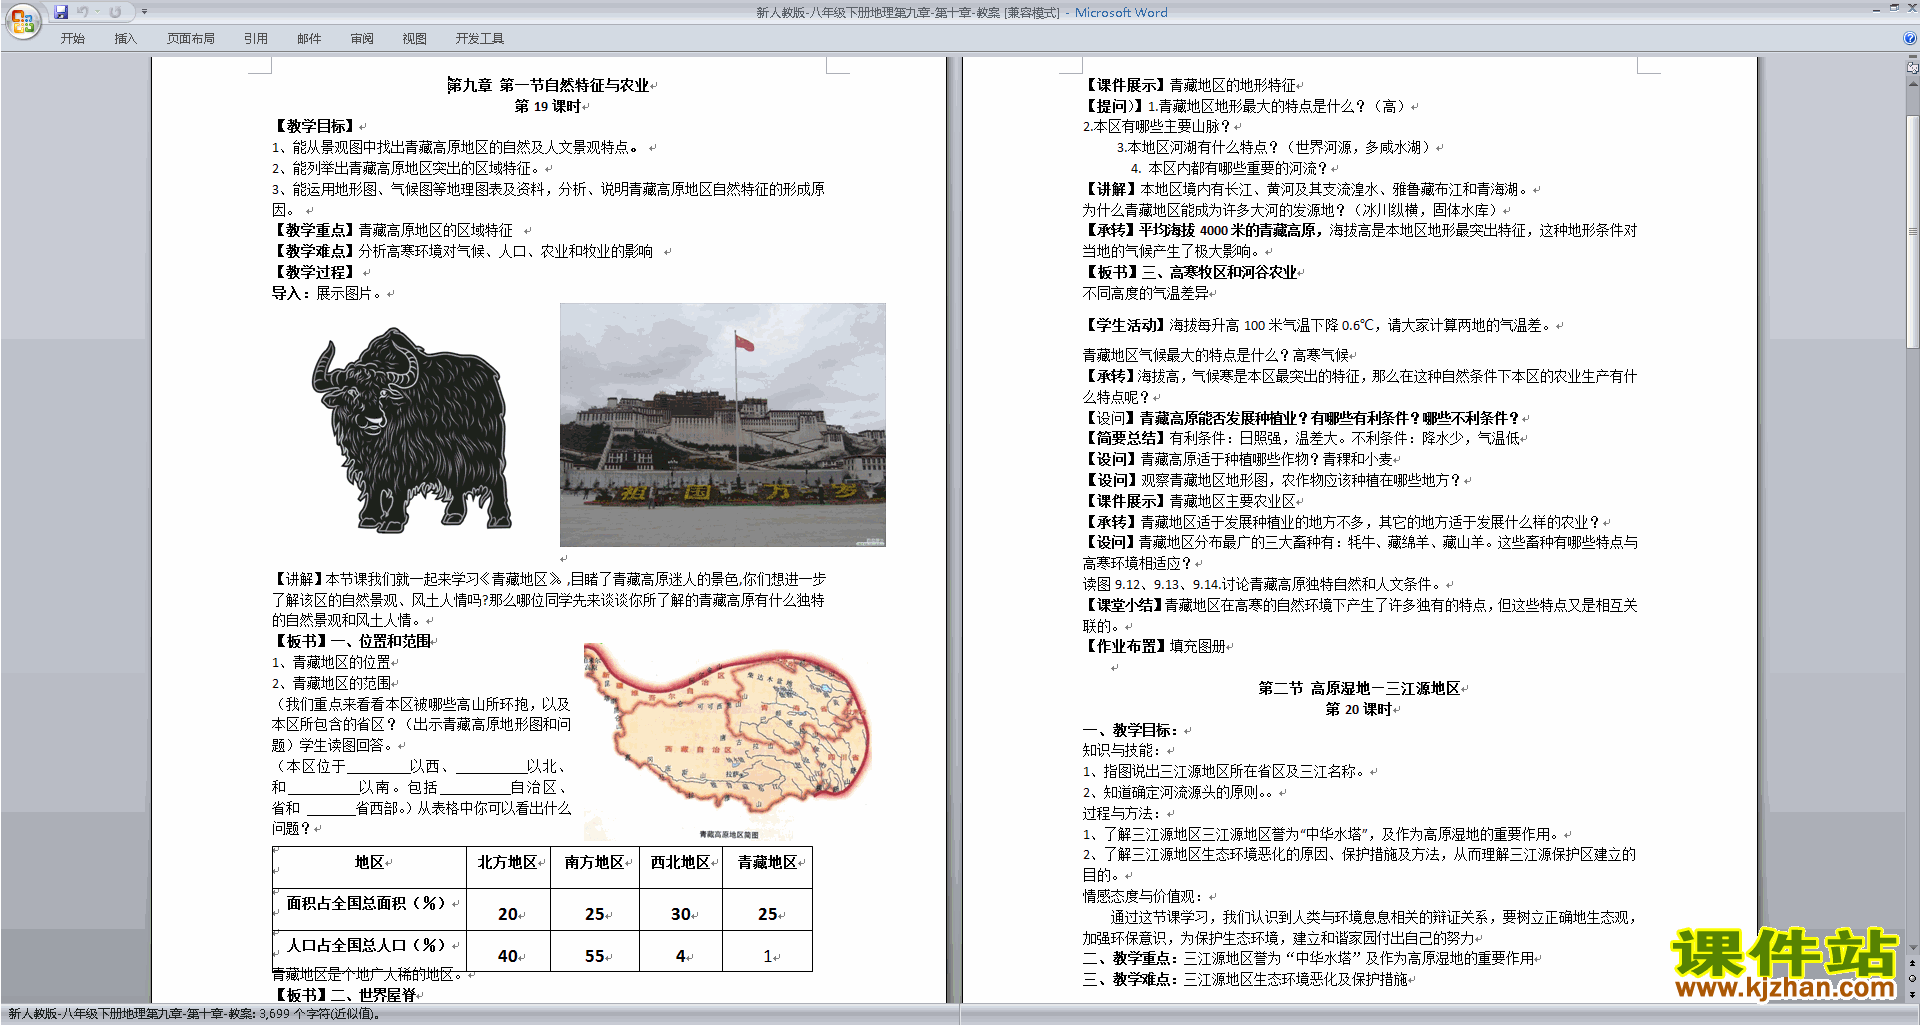Click the vertical scrollbar down arrow
The image size is (1920, 1025).
click(x=1912, y=947)
